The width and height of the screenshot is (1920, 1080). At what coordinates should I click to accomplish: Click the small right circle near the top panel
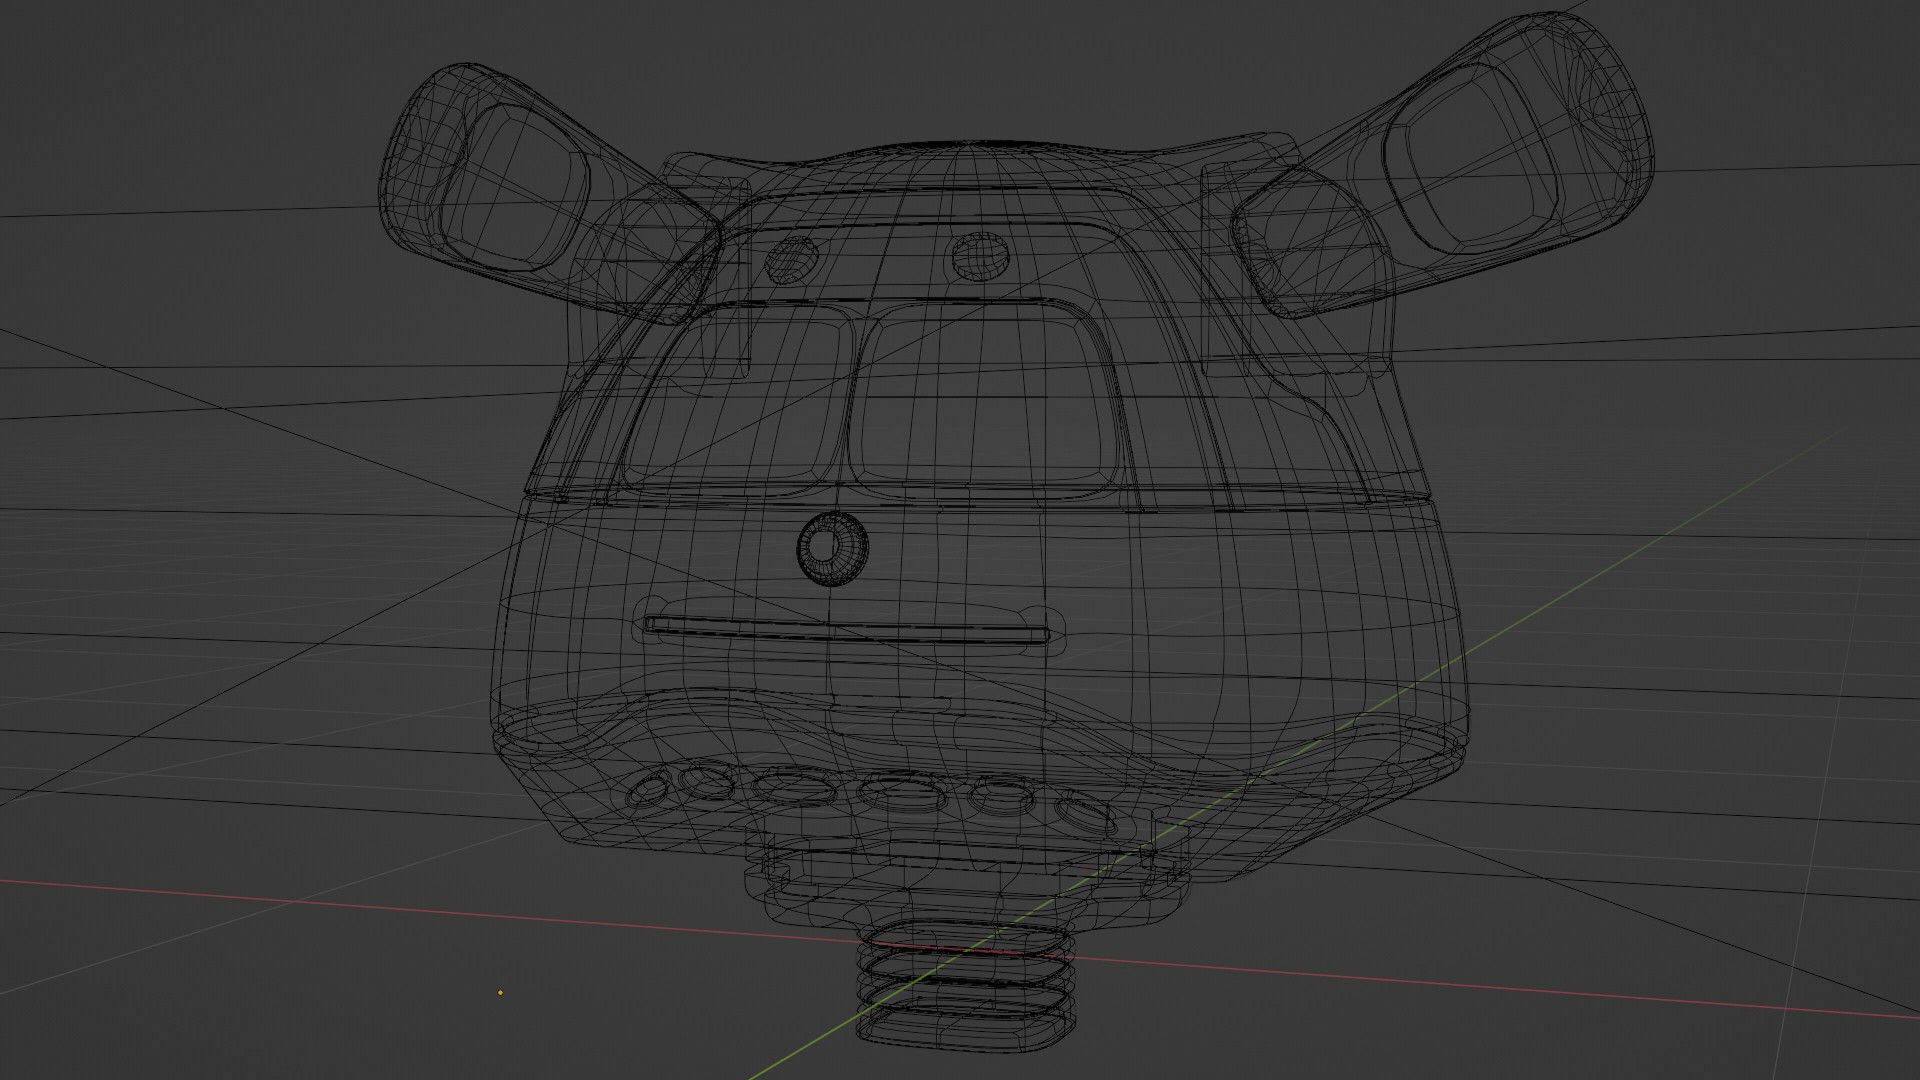979,255
